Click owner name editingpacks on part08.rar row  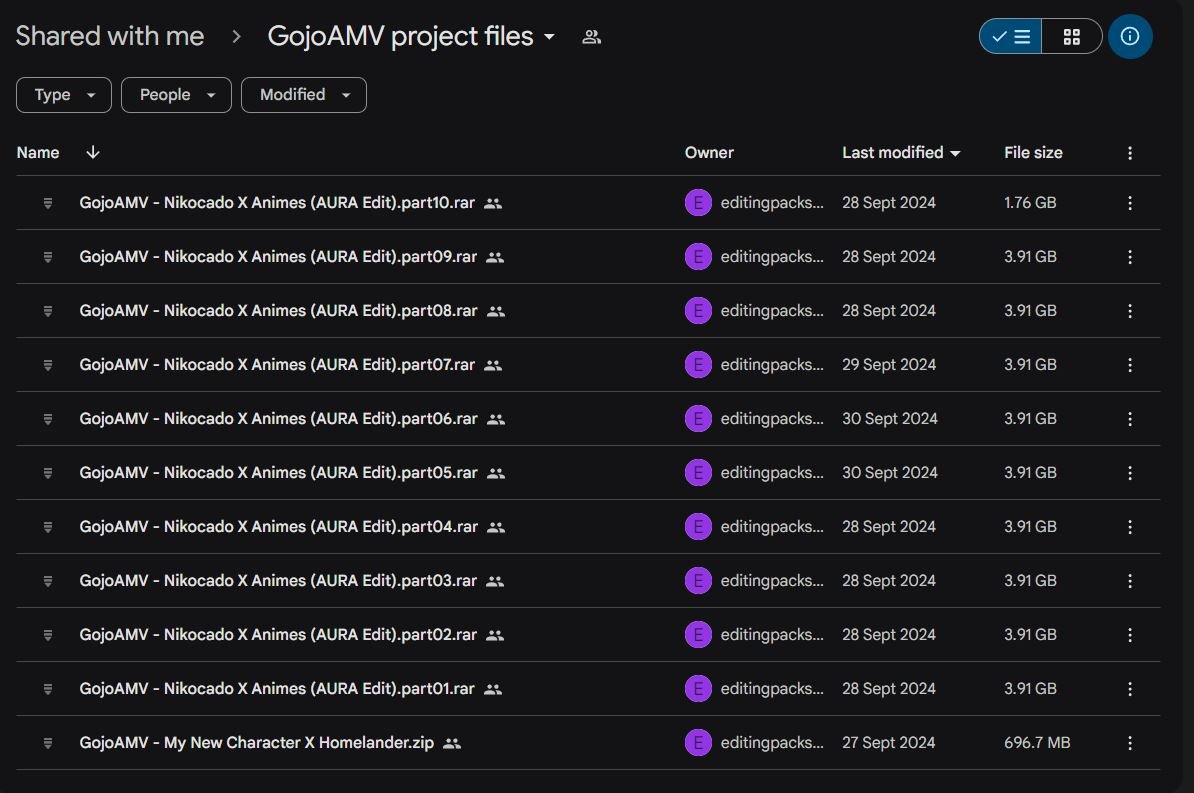pyautogui.click(x=772, y=311)
